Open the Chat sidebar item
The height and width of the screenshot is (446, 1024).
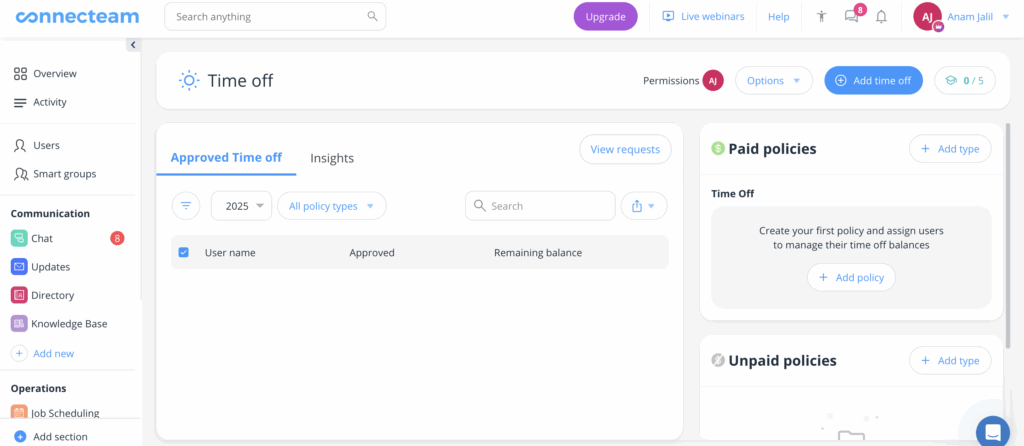point(42,239)
